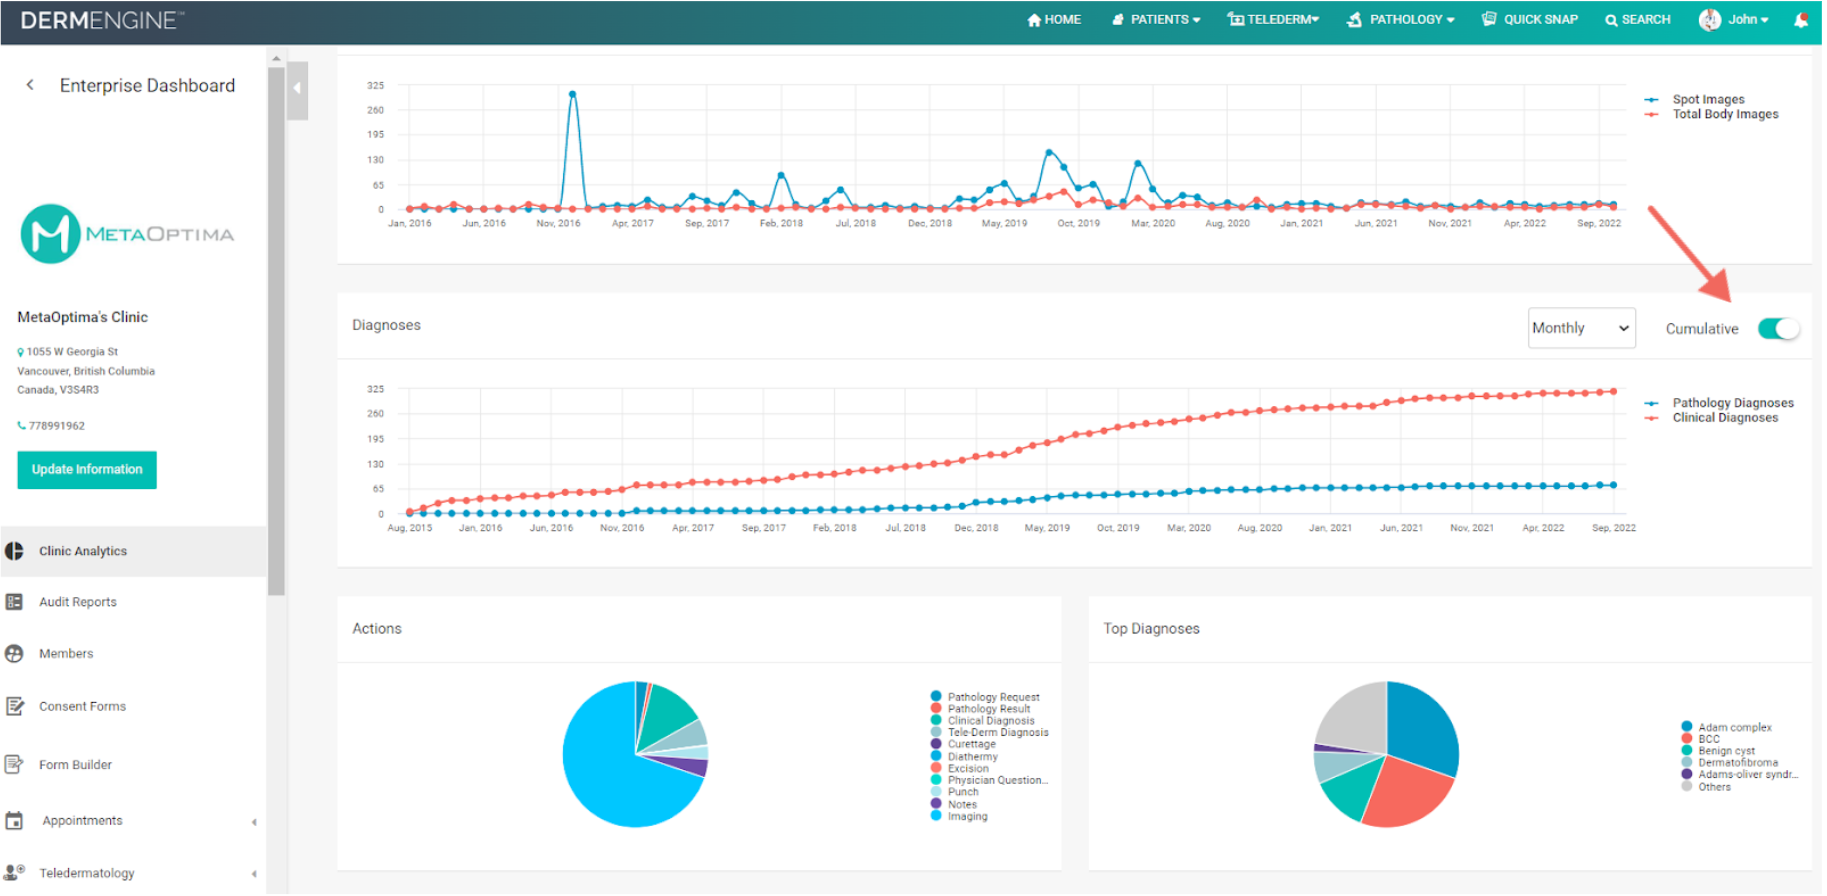The image size is (1827, 896).
Task: Open the John user dropdown
Action: click(x=1749, y=20)
